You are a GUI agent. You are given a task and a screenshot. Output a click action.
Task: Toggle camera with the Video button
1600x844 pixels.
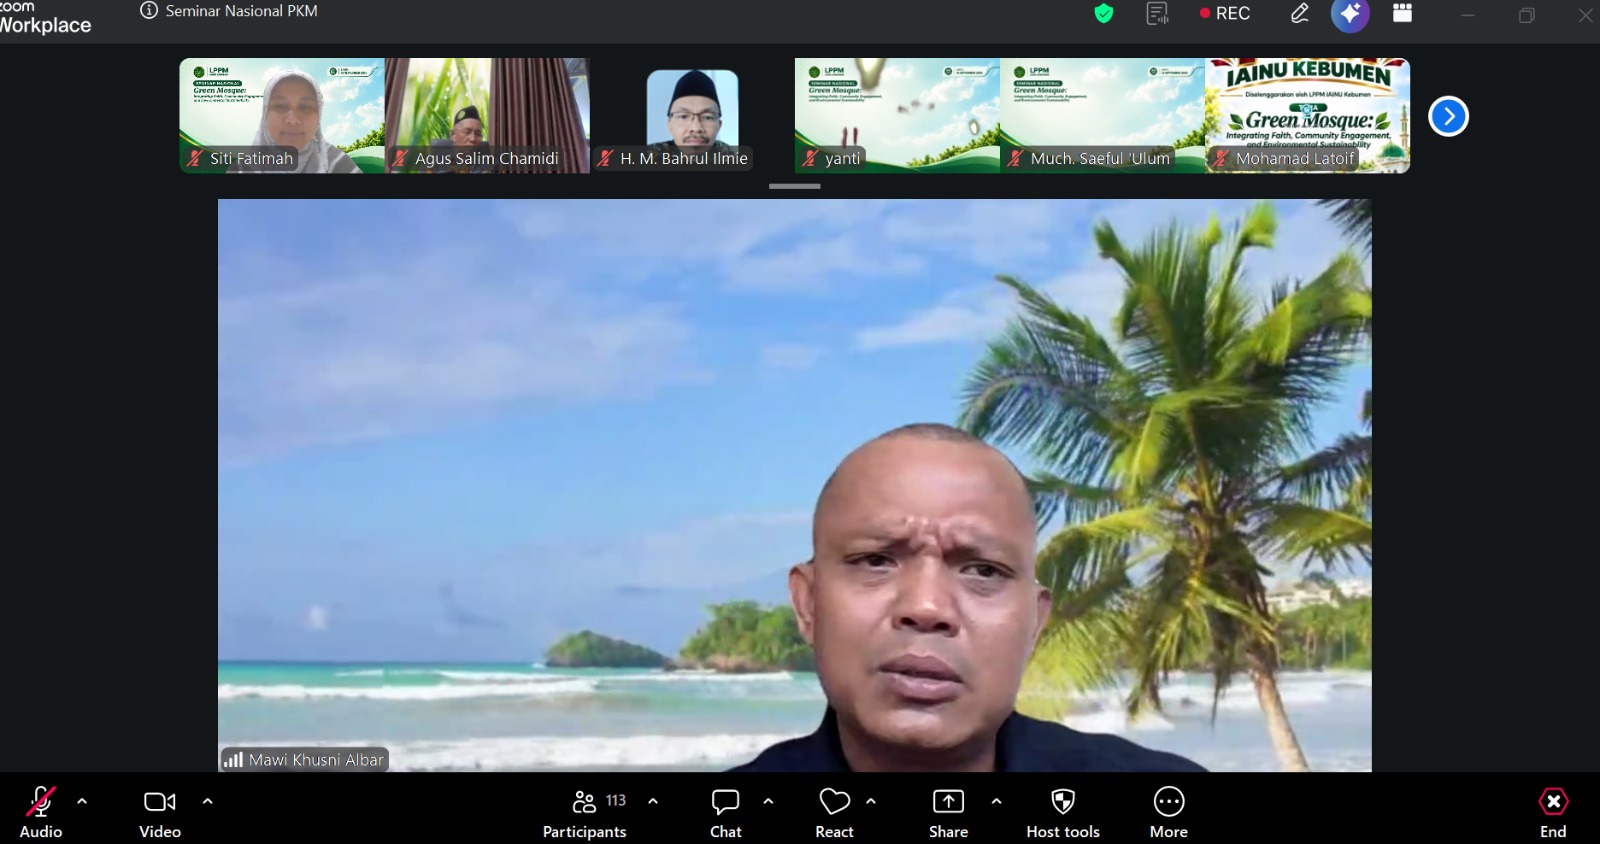(160, 813)
